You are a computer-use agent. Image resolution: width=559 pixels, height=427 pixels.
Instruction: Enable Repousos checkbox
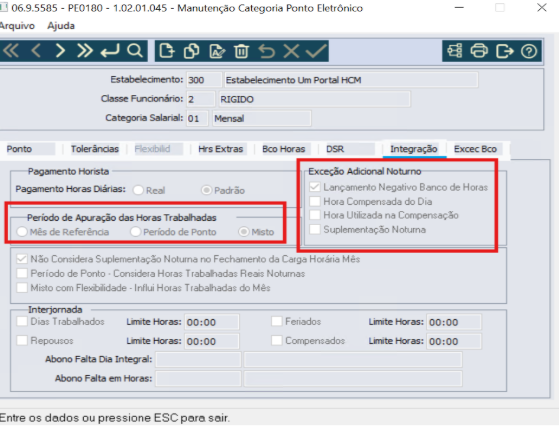pos(22,340)
